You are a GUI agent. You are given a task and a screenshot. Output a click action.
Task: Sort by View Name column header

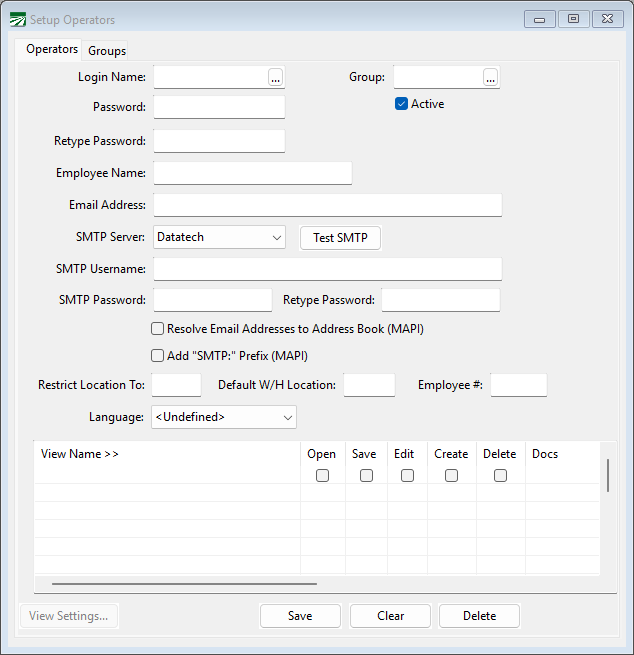pyautogui.click(x=80, y=454)
